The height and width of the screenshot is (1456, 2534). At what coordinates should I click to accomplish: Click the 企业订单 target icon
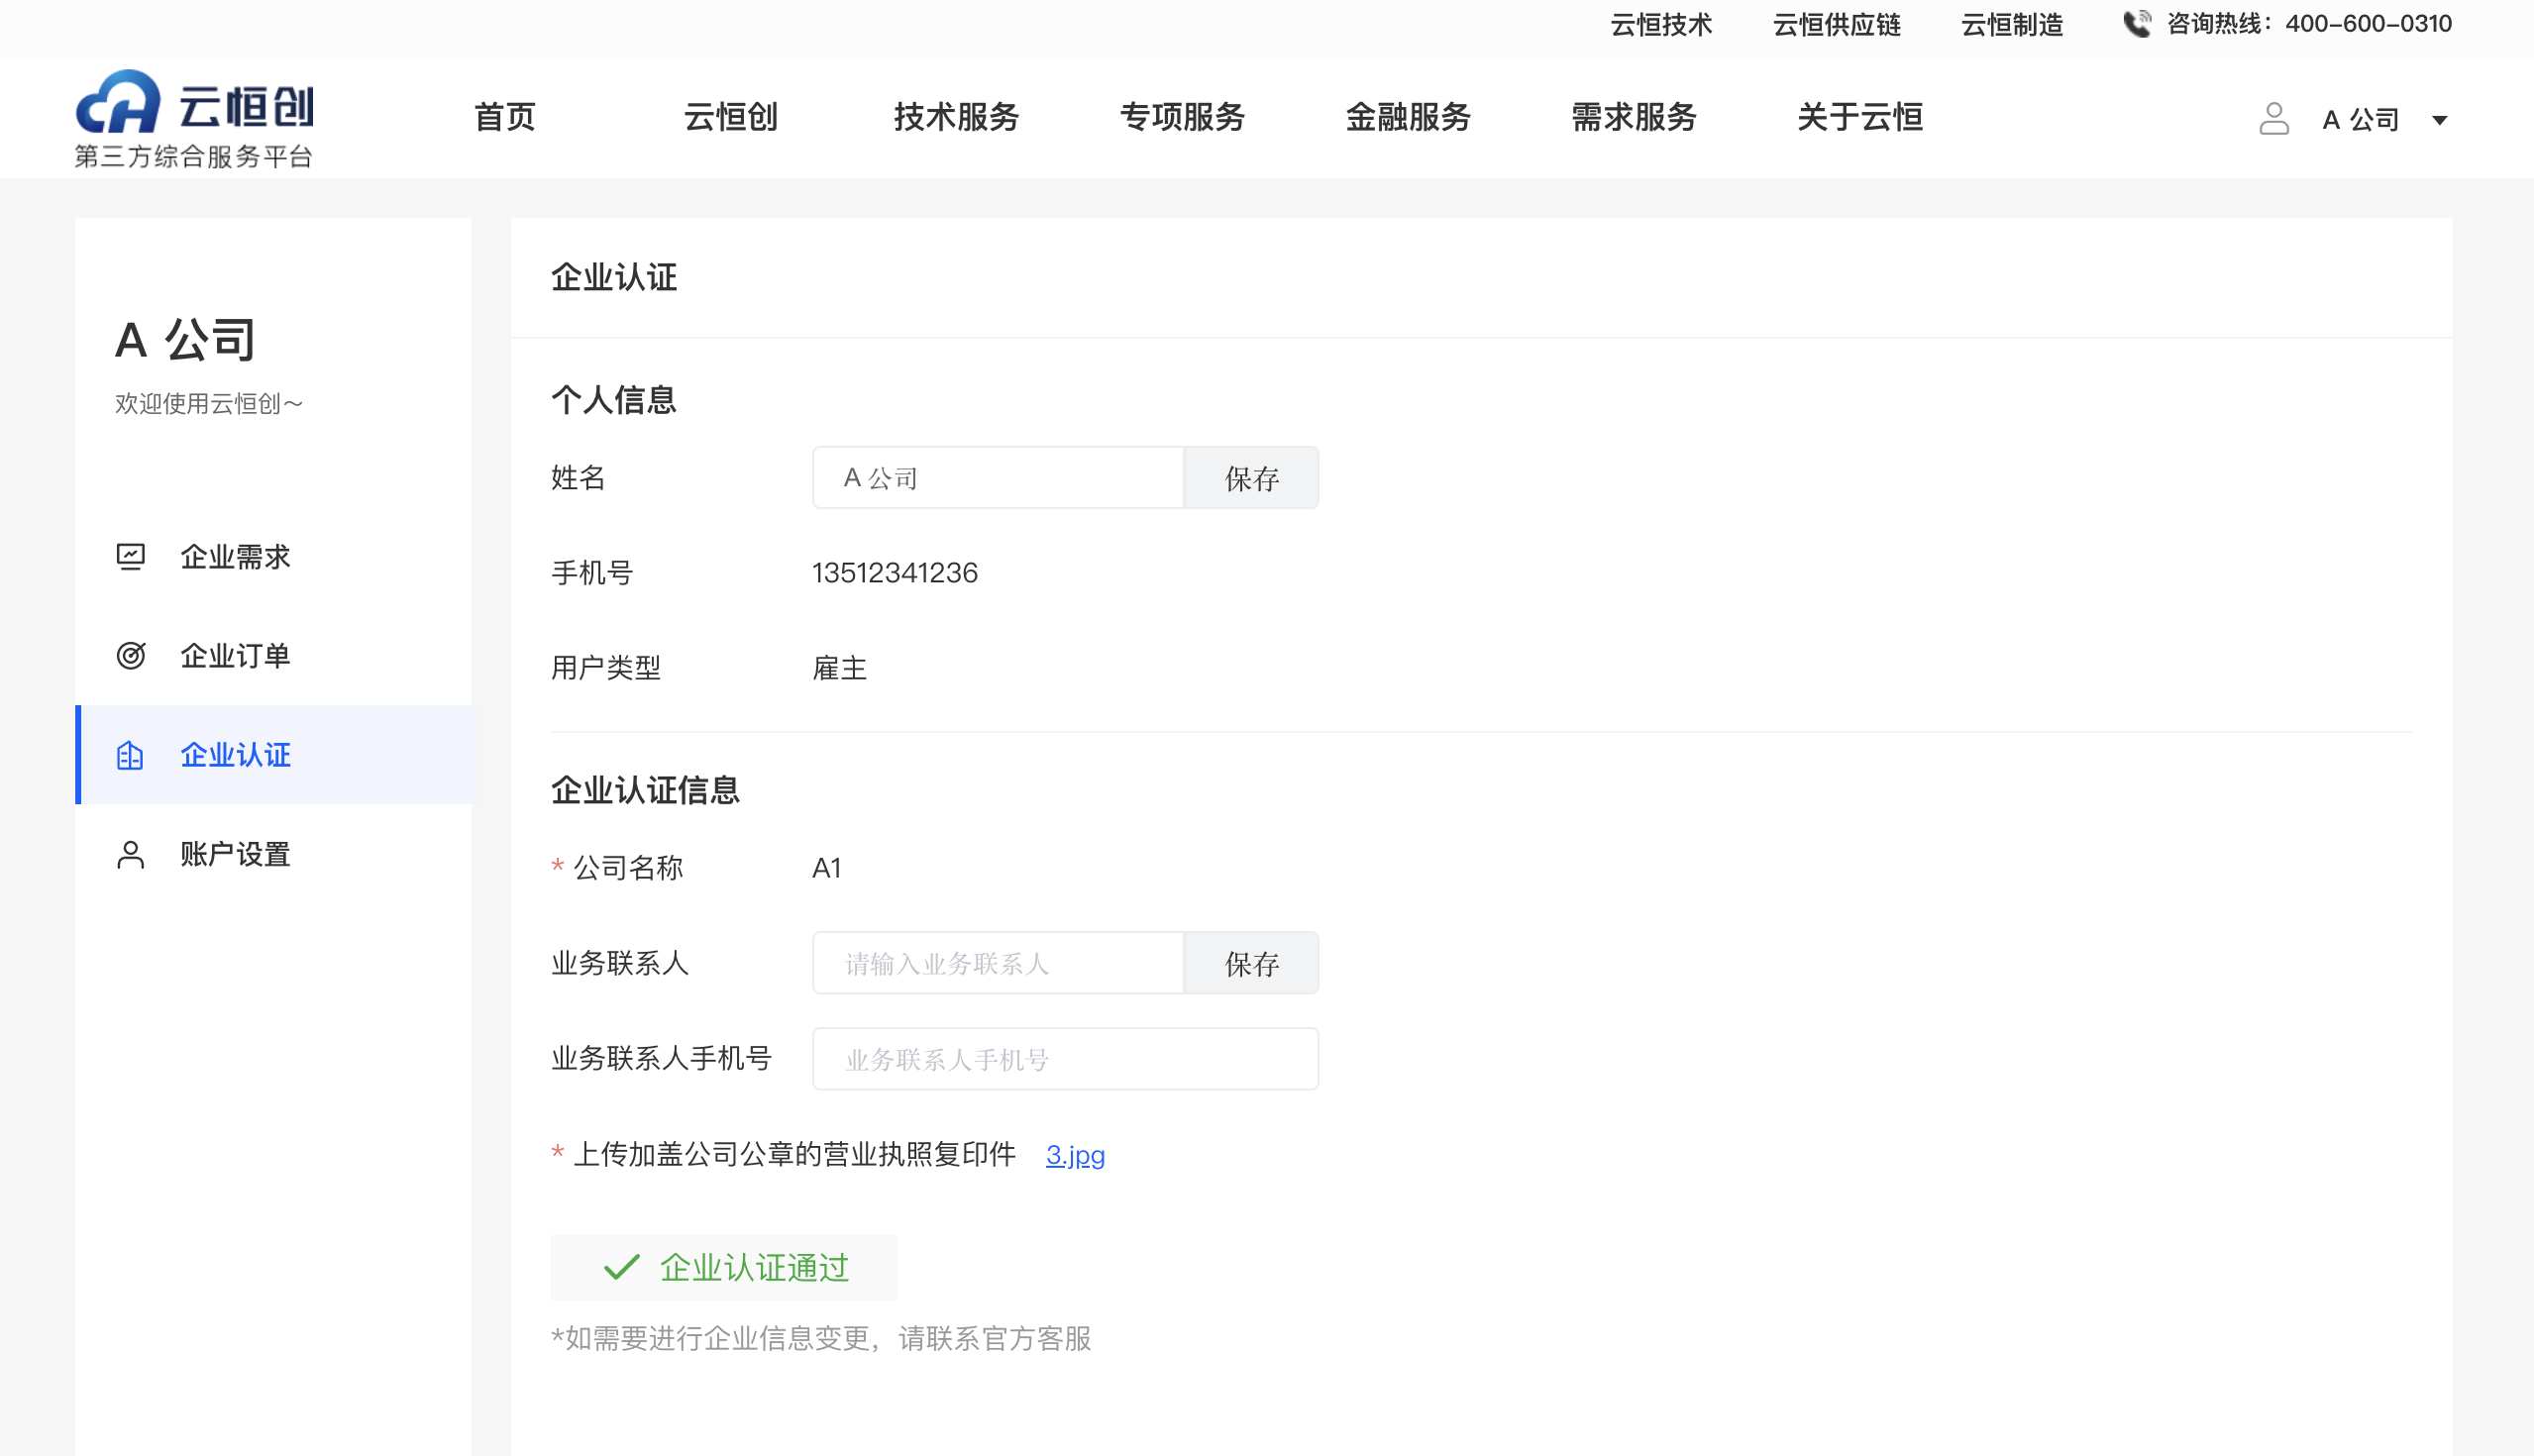(x=130, y=656)
